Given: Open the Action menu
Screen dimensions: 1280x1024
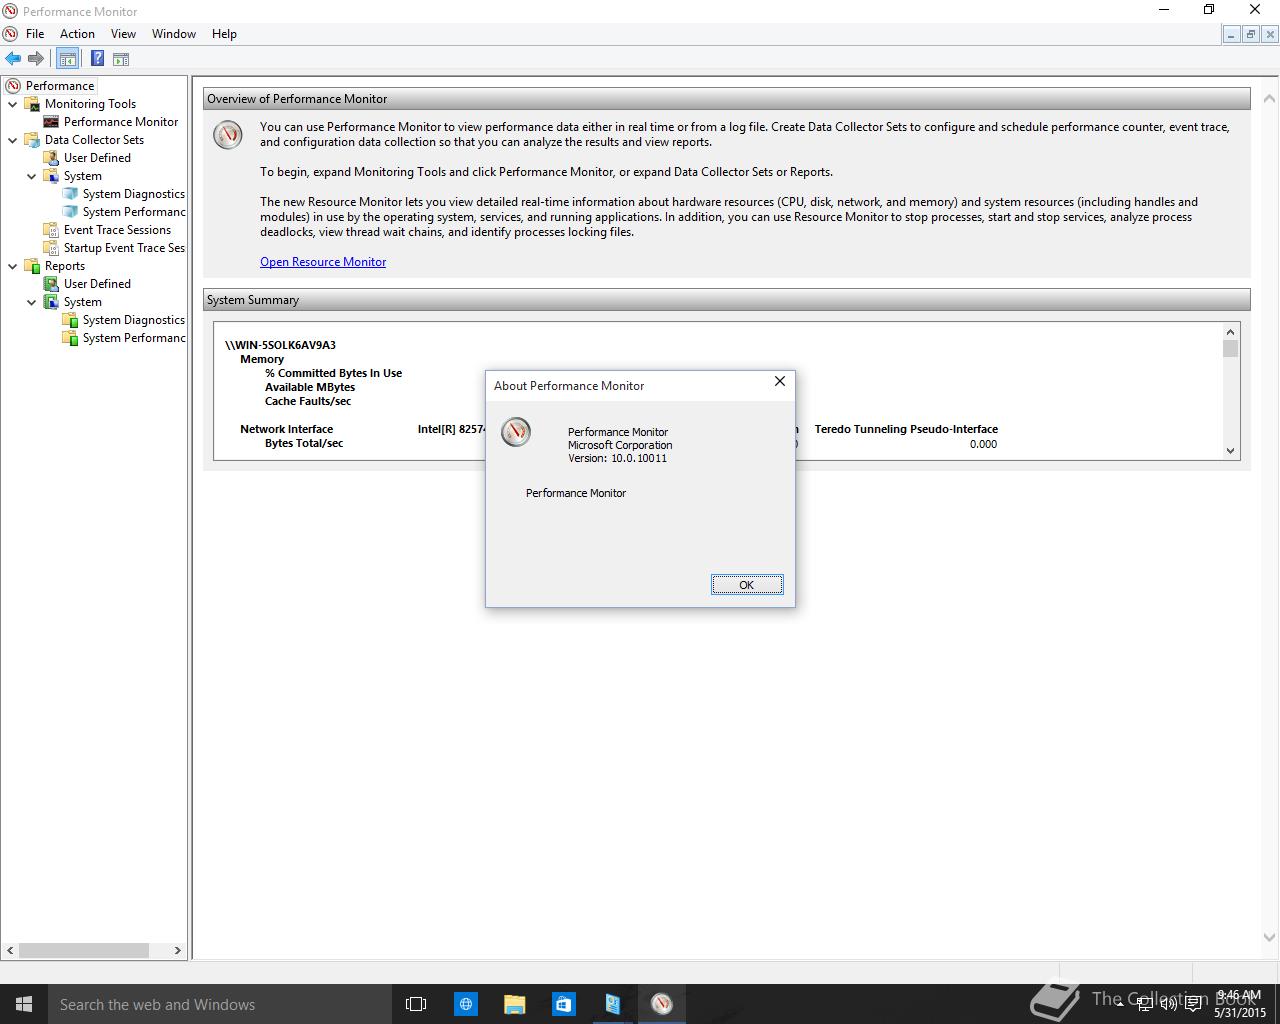Looking at the screenshot, I should tap(77, 34).
